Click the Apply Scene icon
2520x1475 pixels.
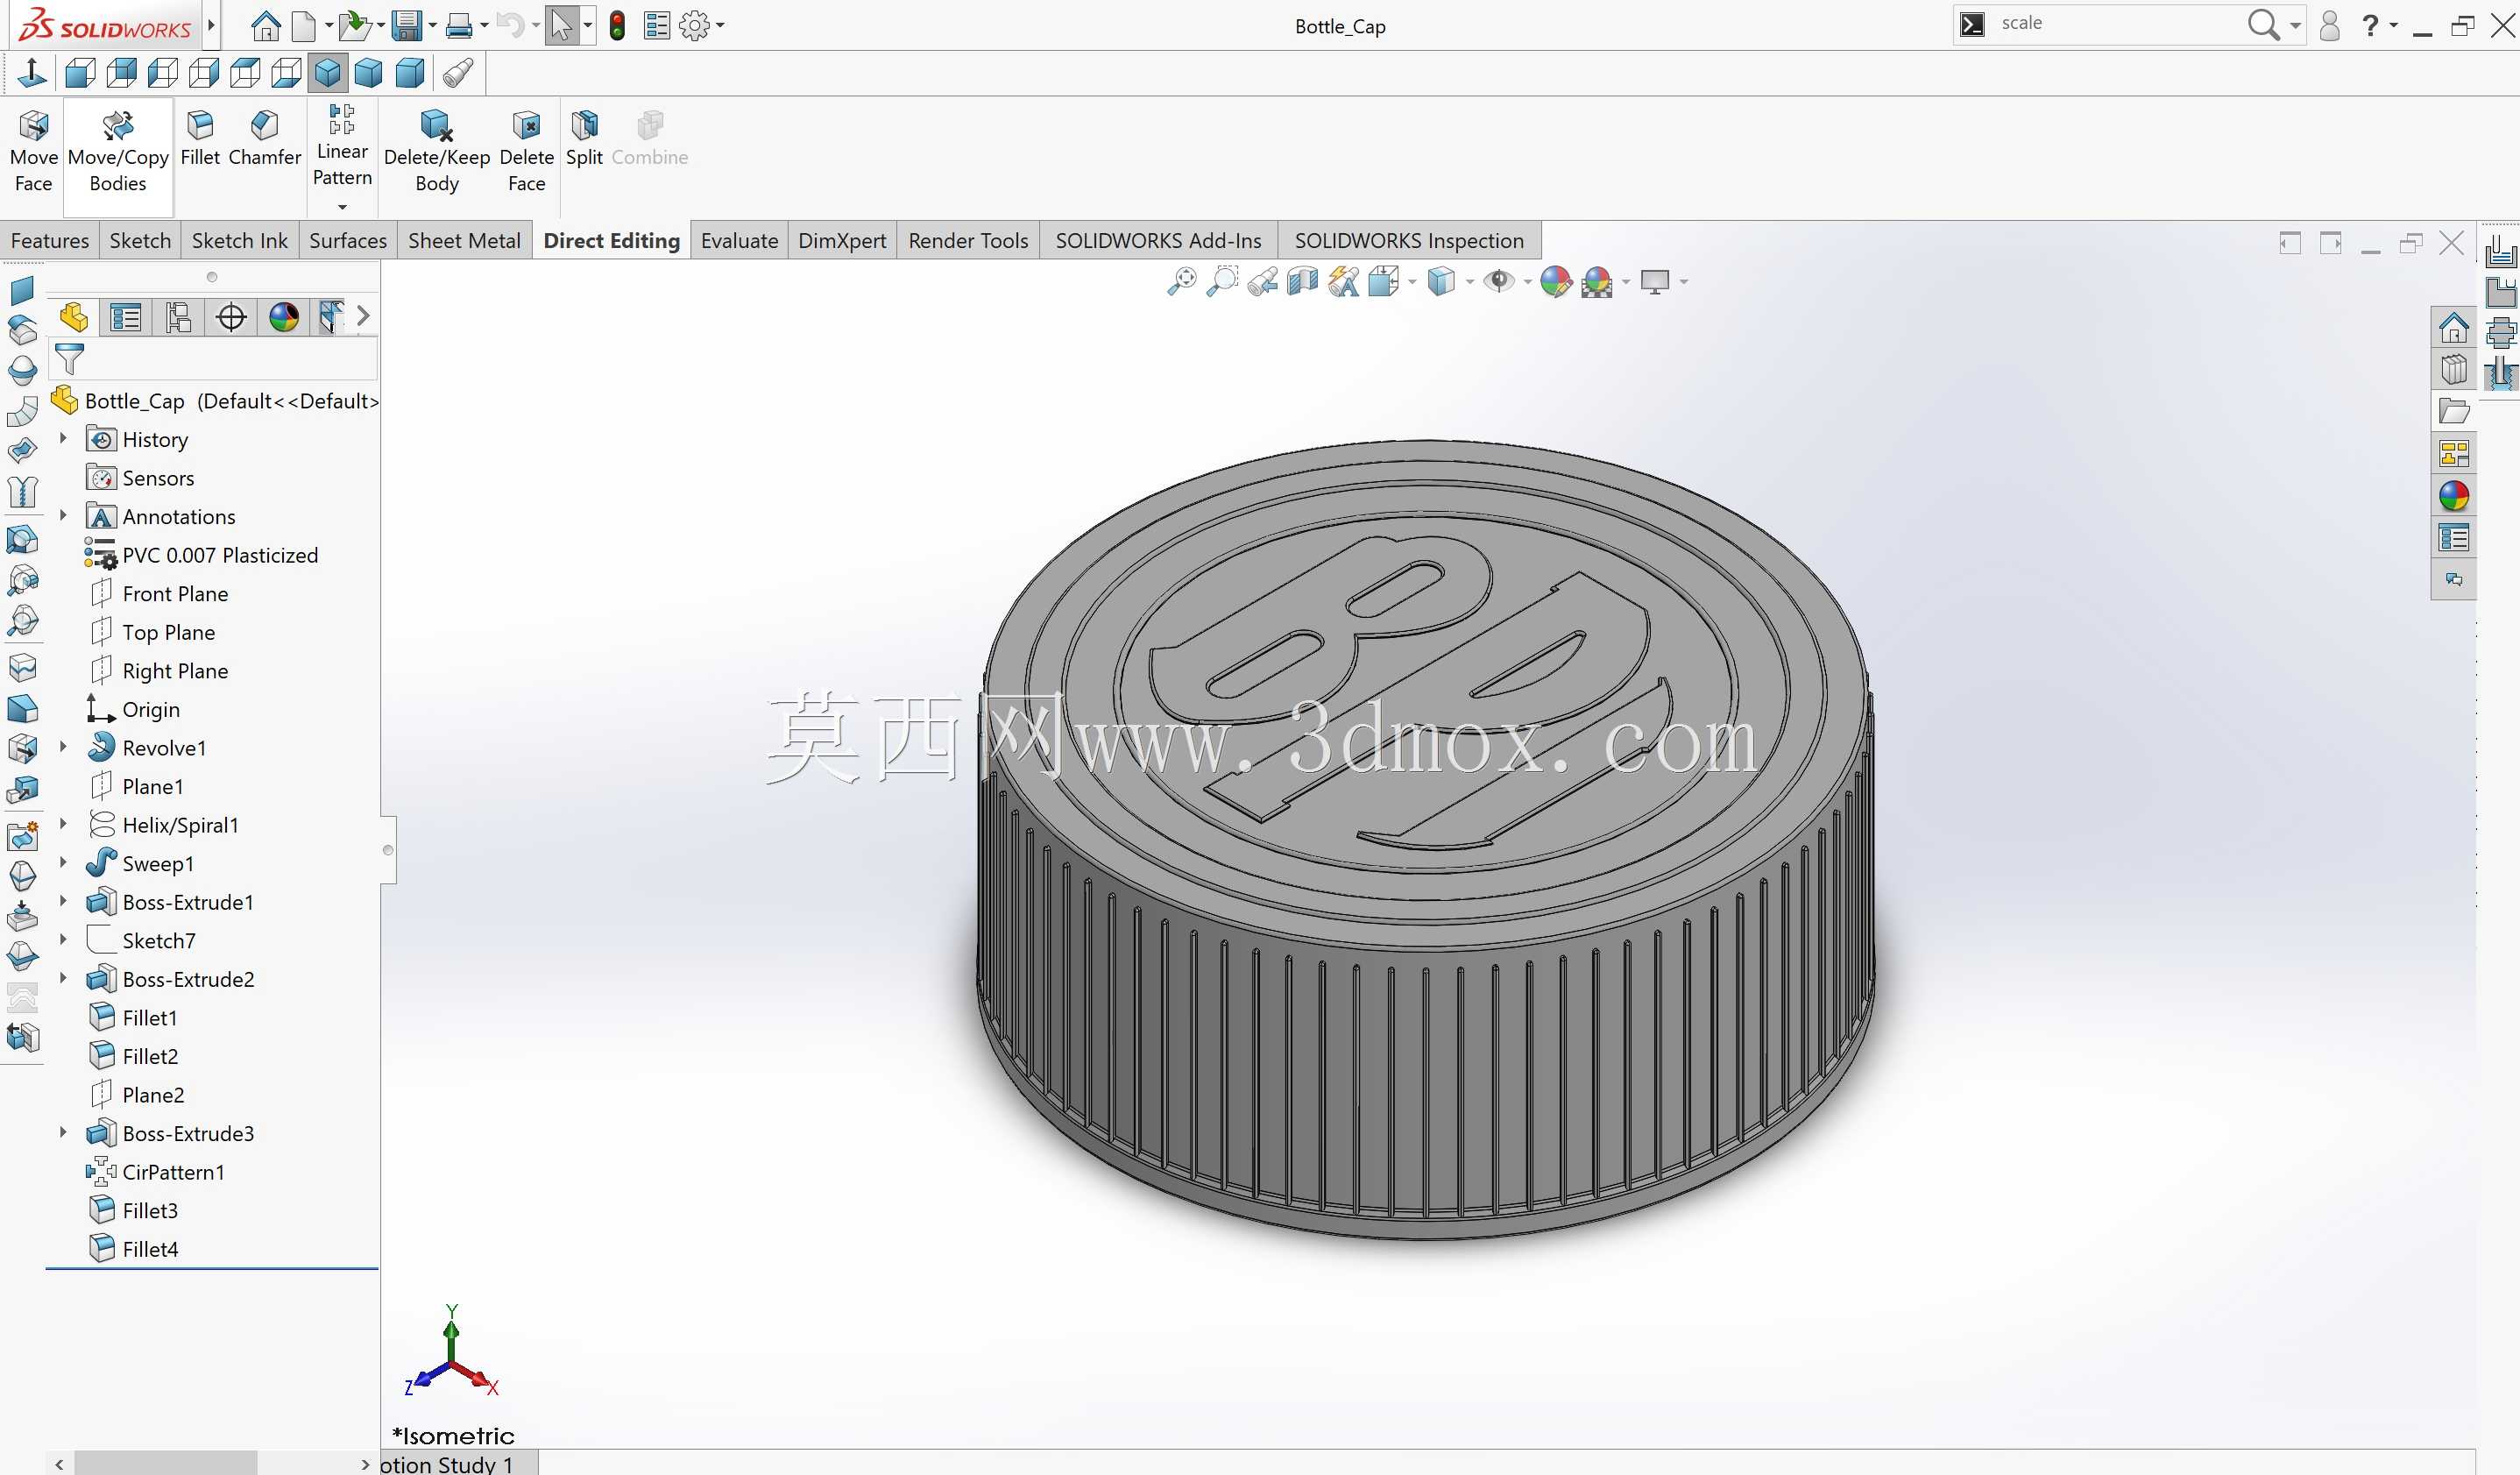[1597, 282]
